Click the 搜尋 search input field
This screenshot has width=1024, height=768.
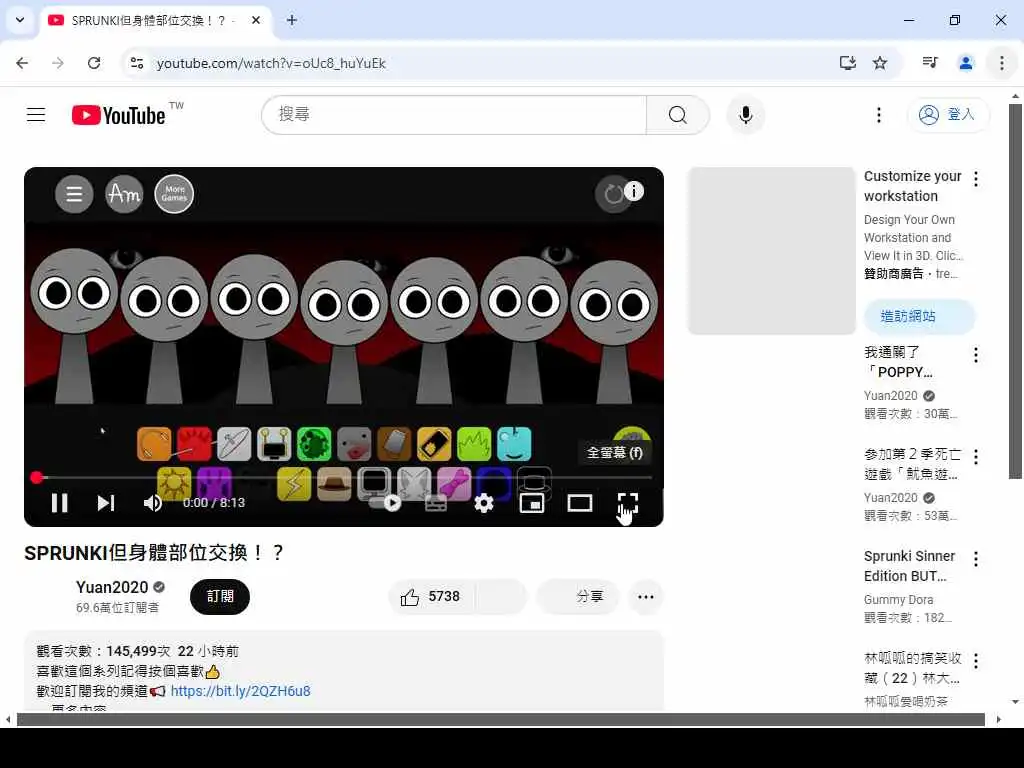click(x=454, y=115)
